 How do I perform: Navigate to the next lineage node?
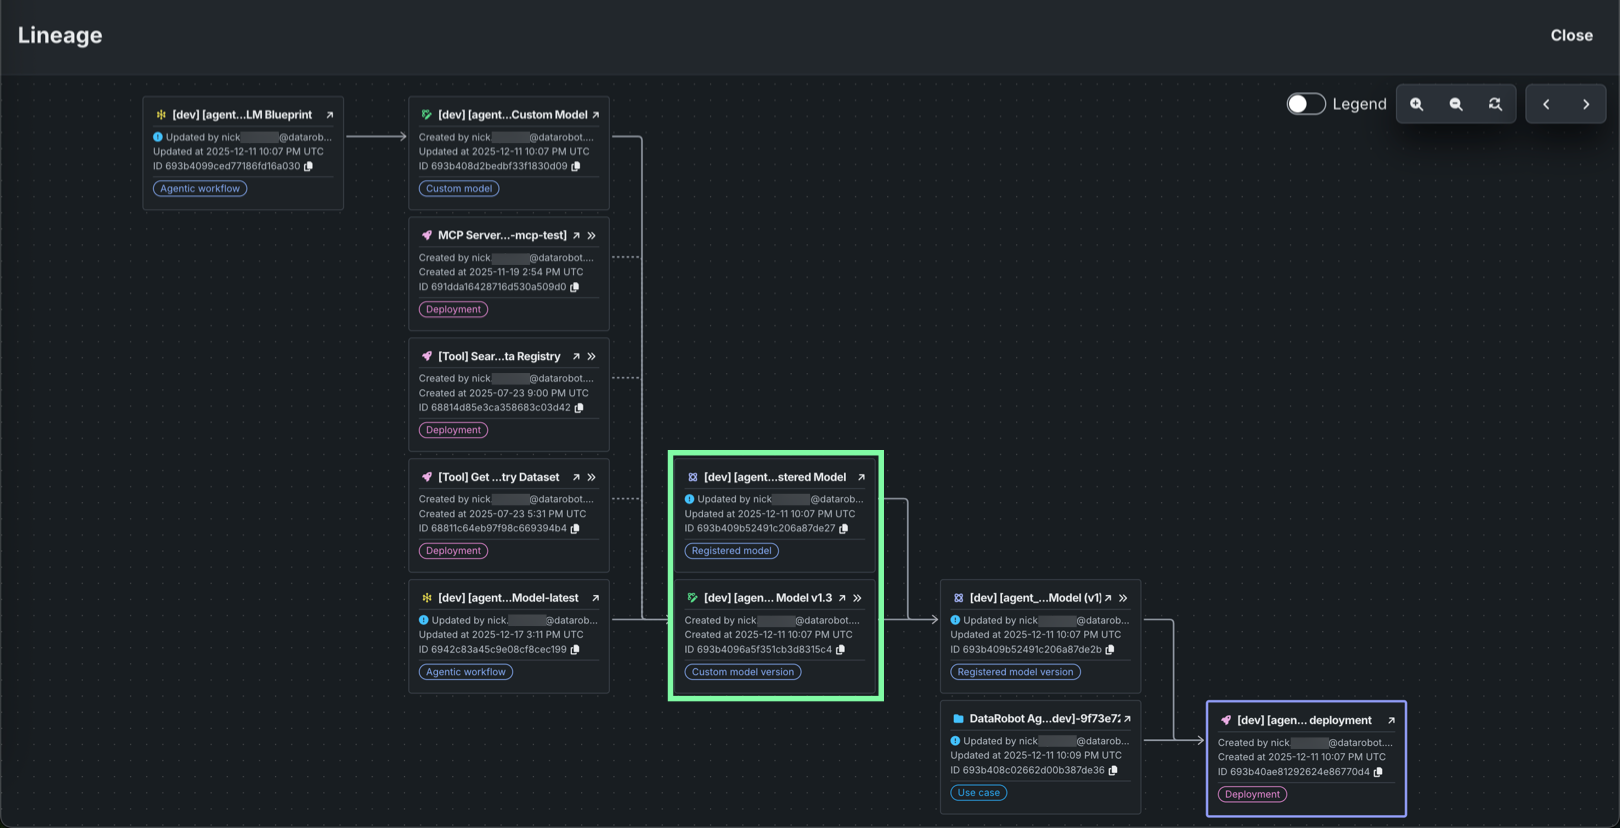[1586, 104]
